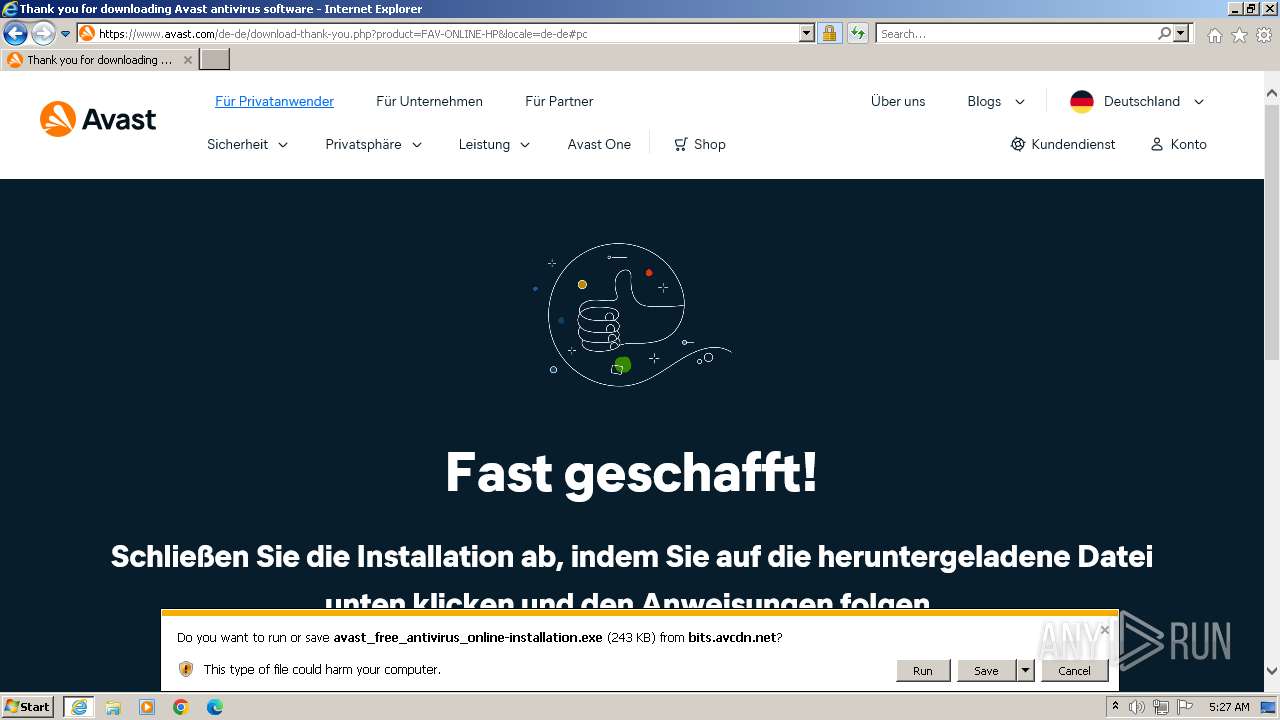
Task: Switch to the Thank you for downloading tab
Action: point(98,60)
